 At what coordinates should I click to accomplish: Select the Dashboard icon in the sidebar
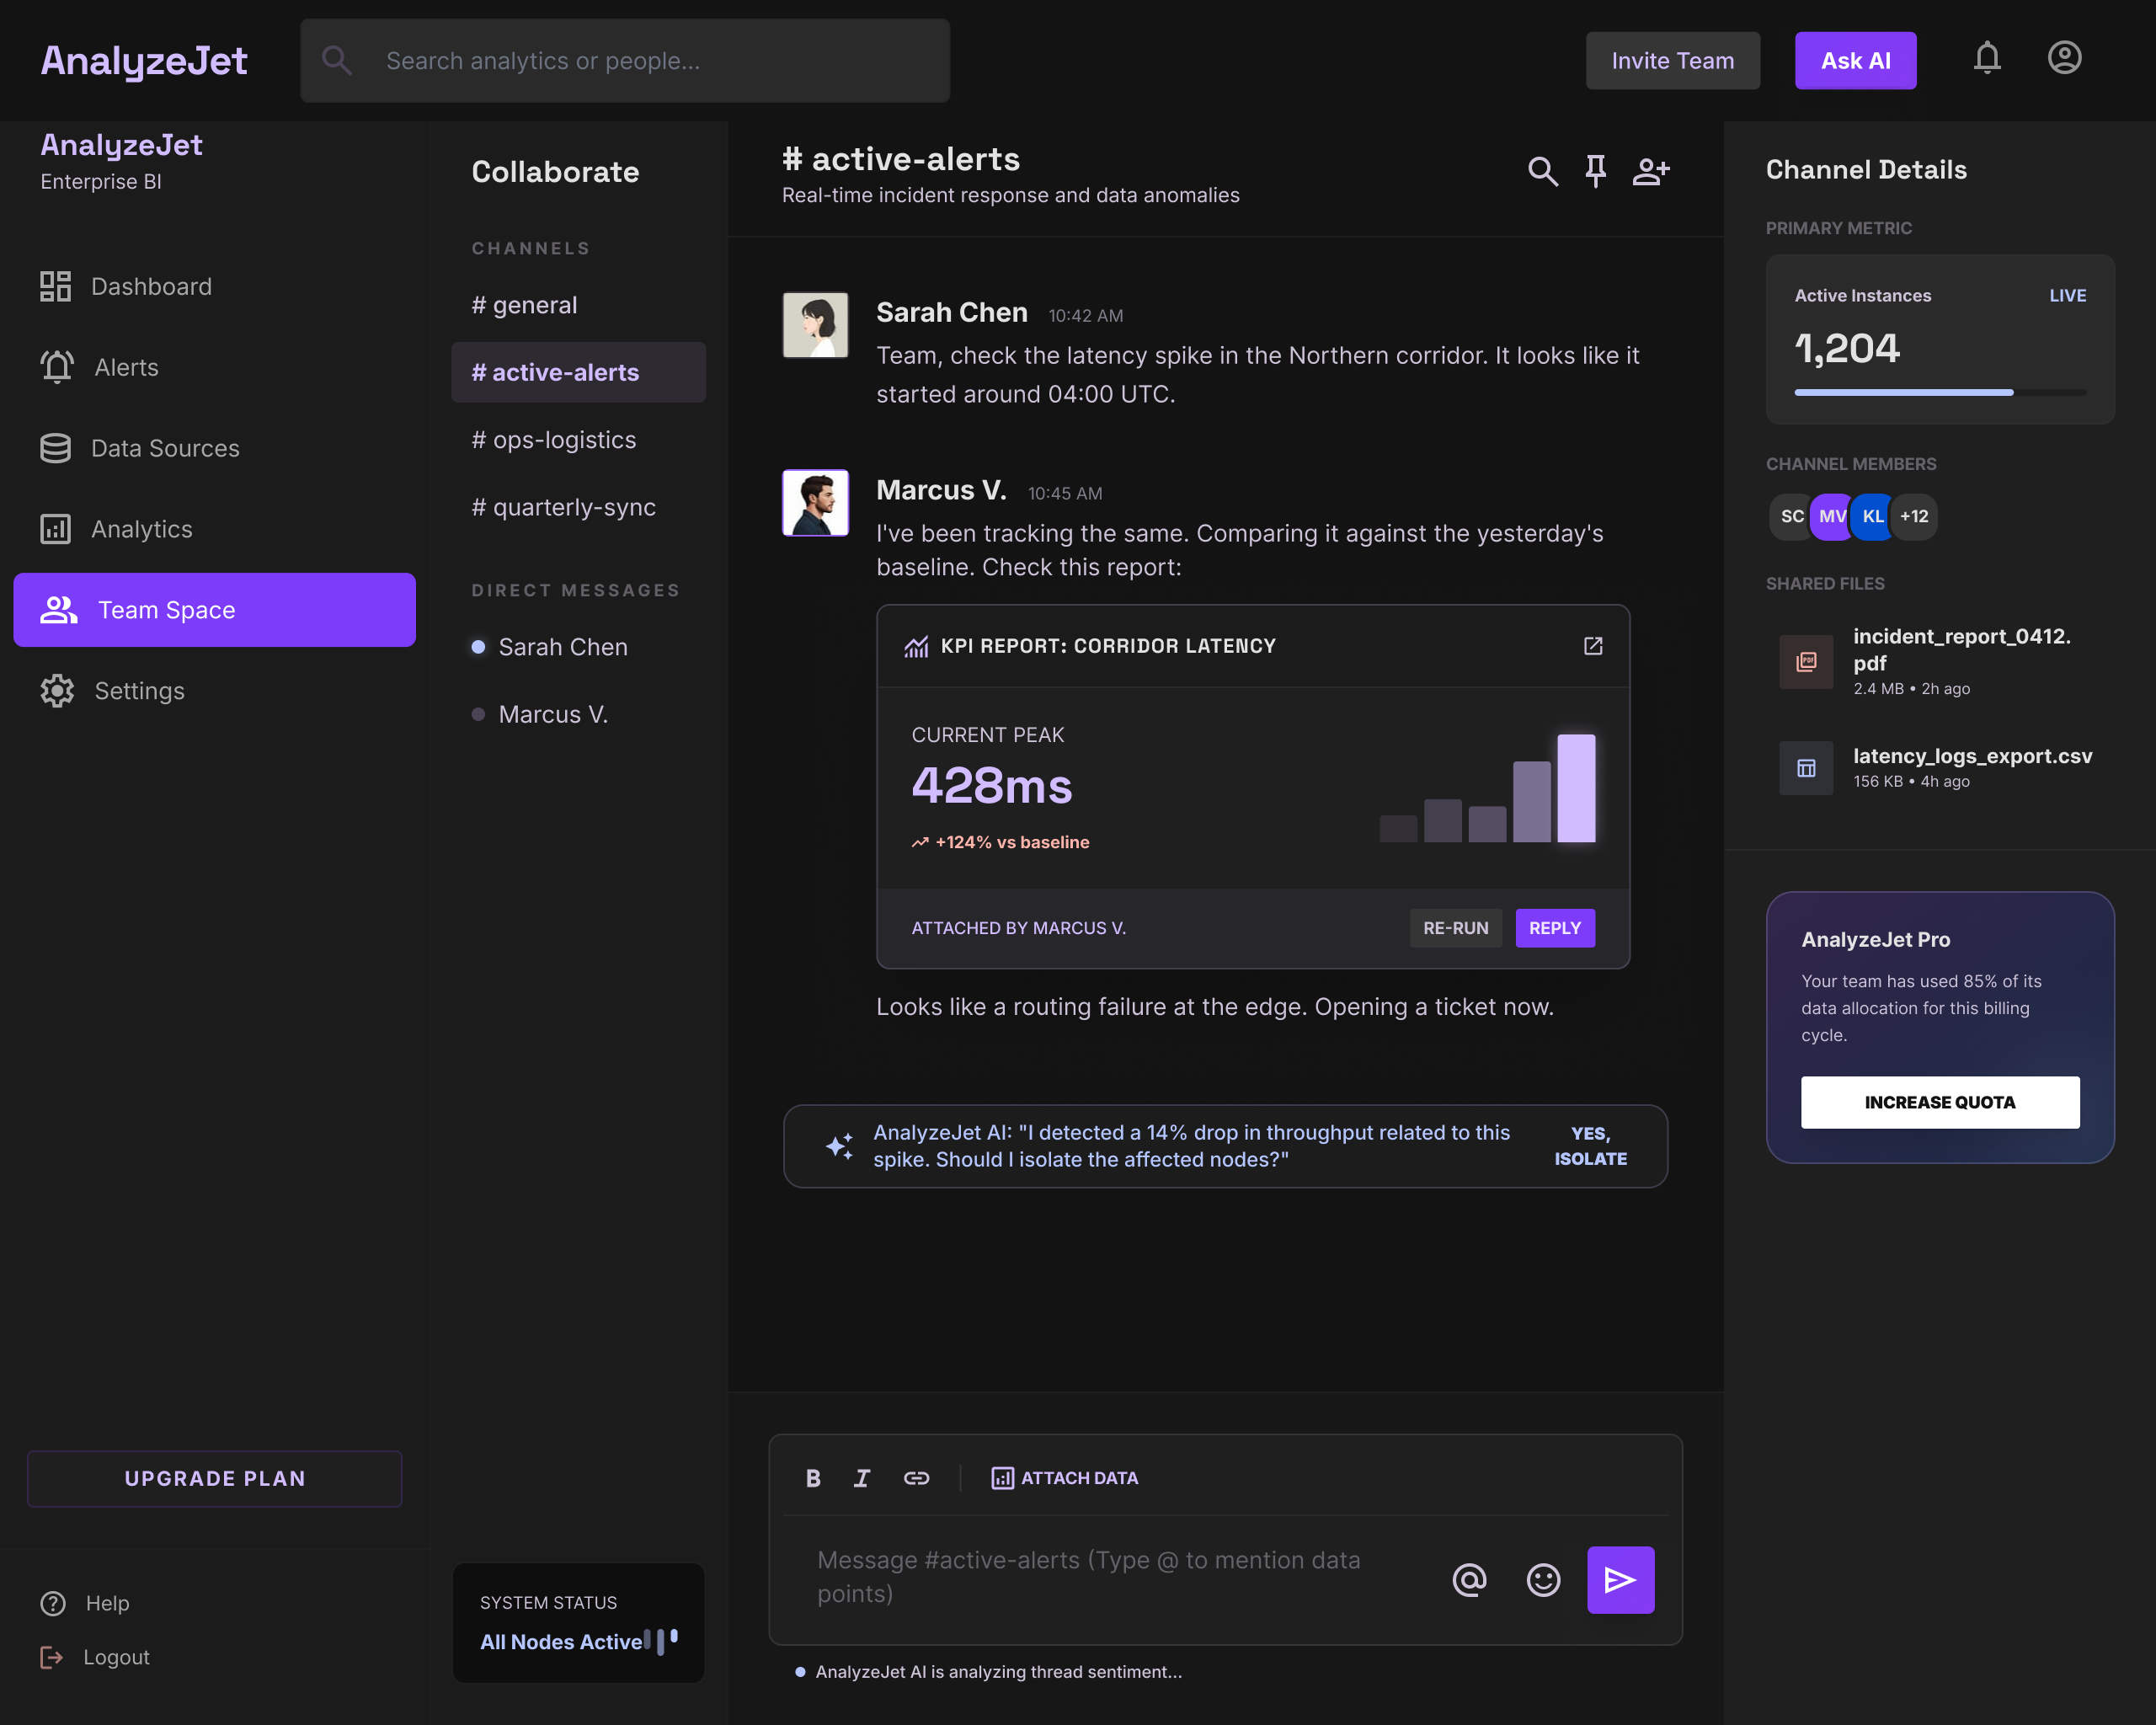(56, 286)
